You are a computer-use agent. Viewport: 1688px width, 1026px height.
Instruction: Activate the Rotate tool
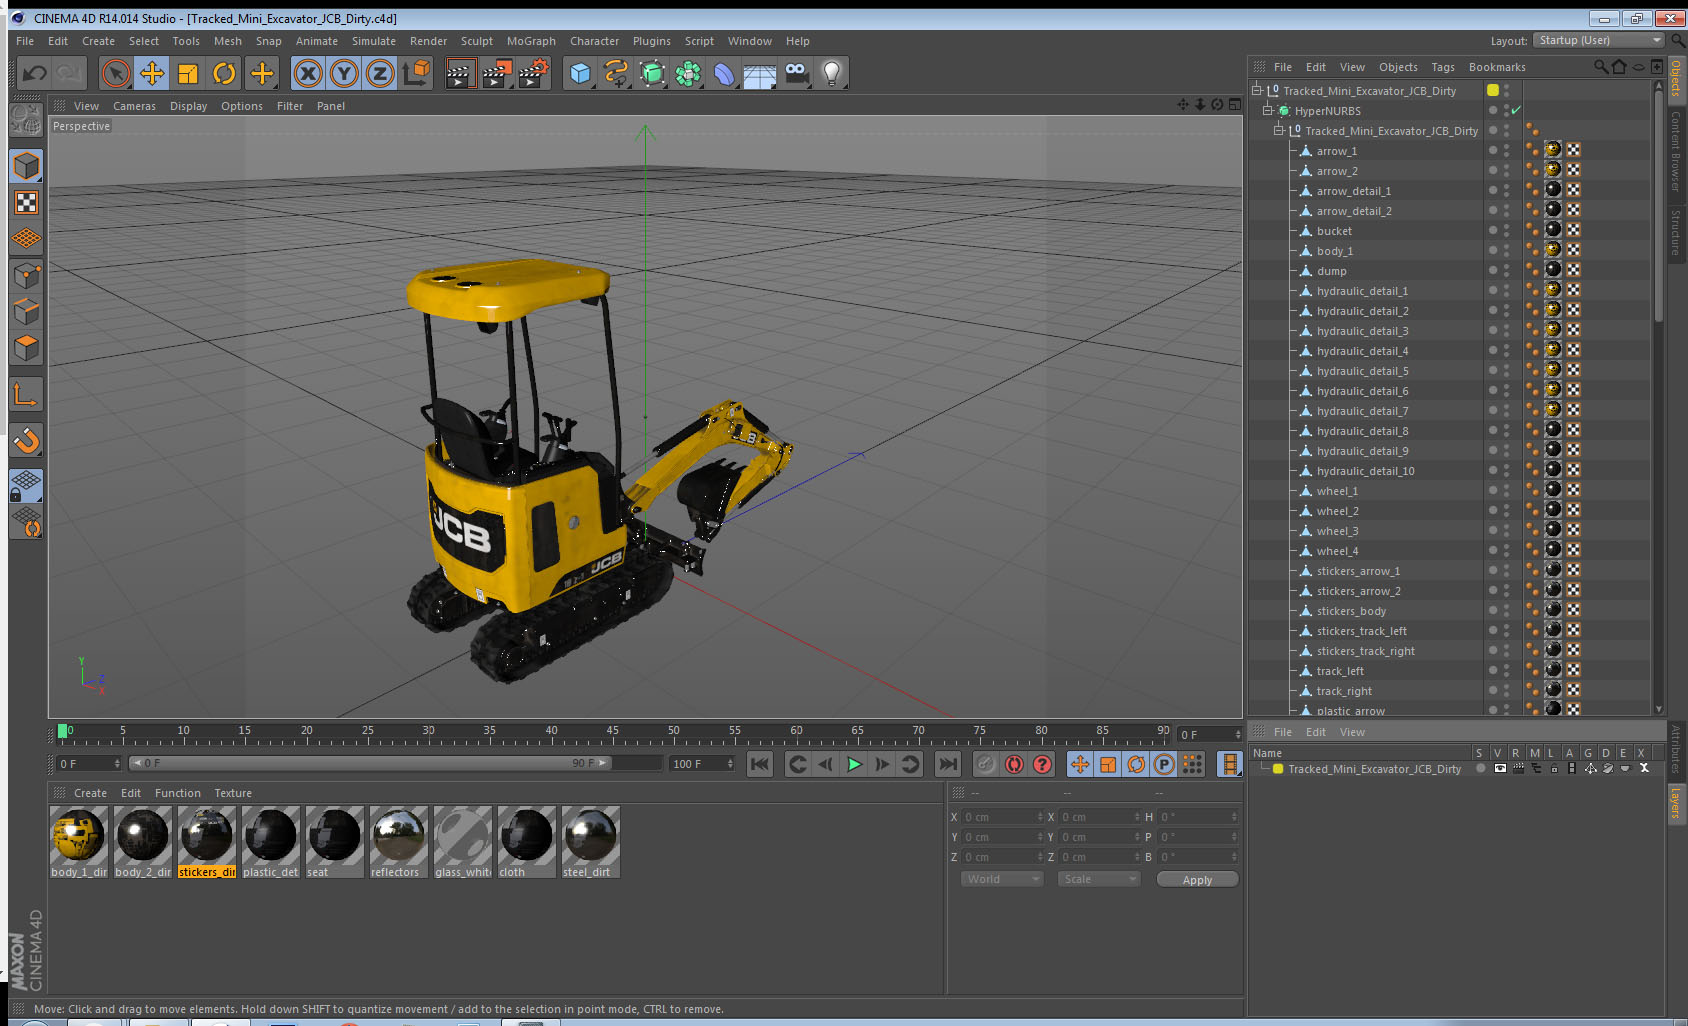coord(224,73)
